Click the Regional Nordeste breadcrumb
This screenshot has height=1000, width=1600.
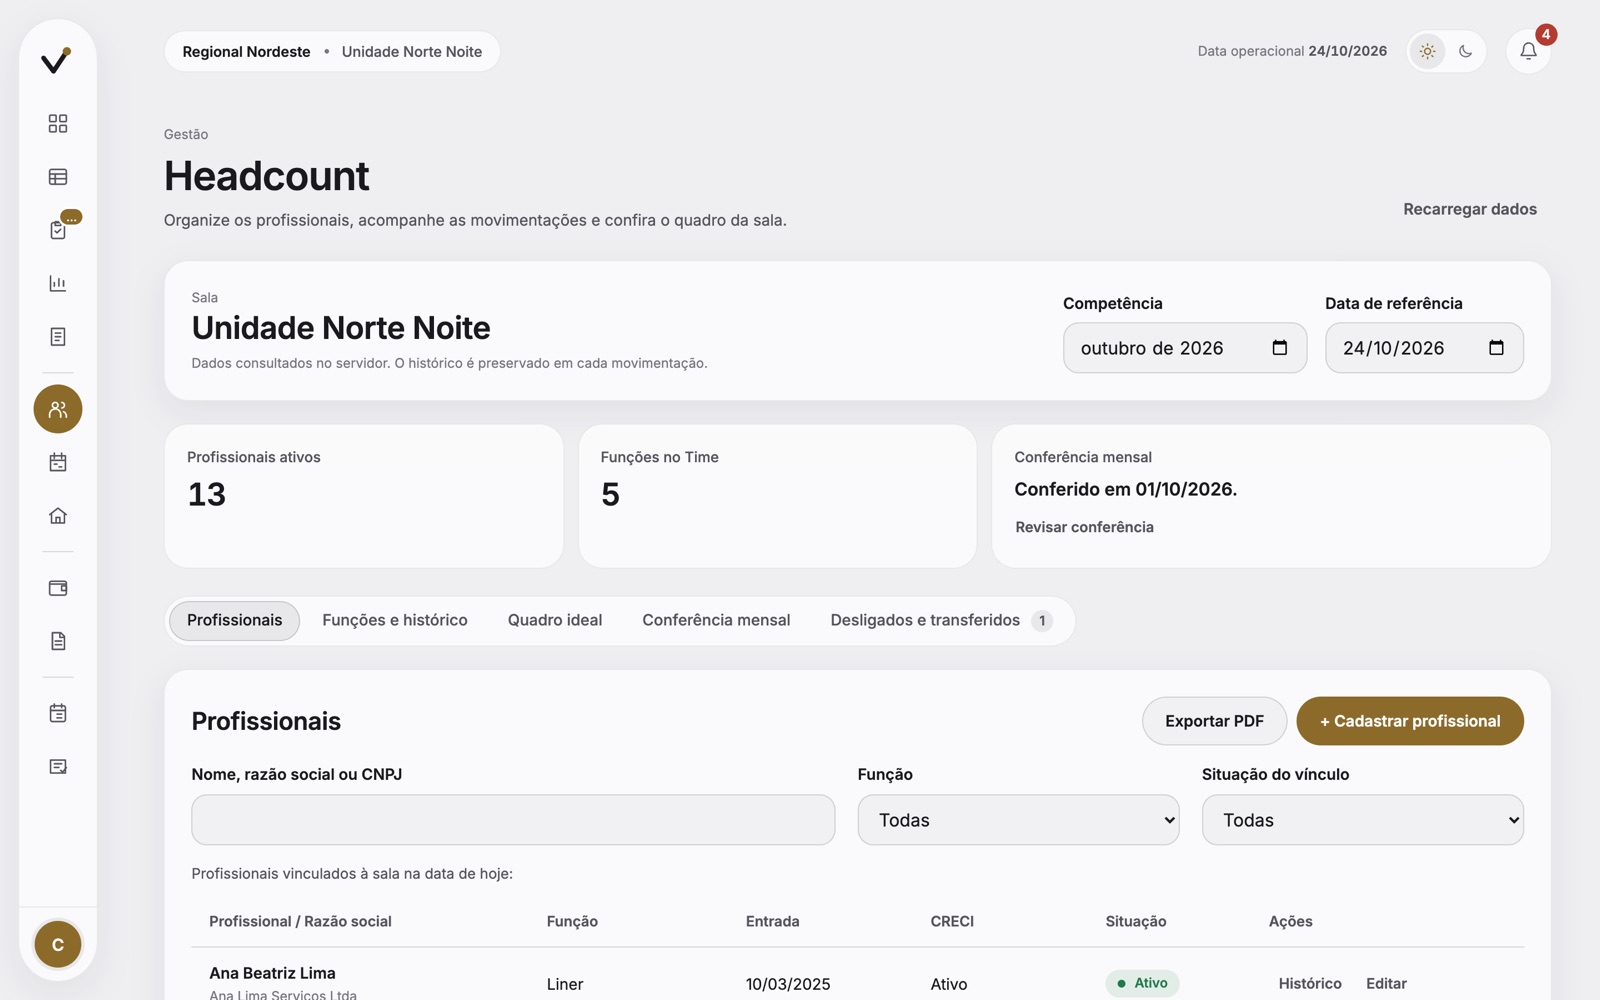246,52
